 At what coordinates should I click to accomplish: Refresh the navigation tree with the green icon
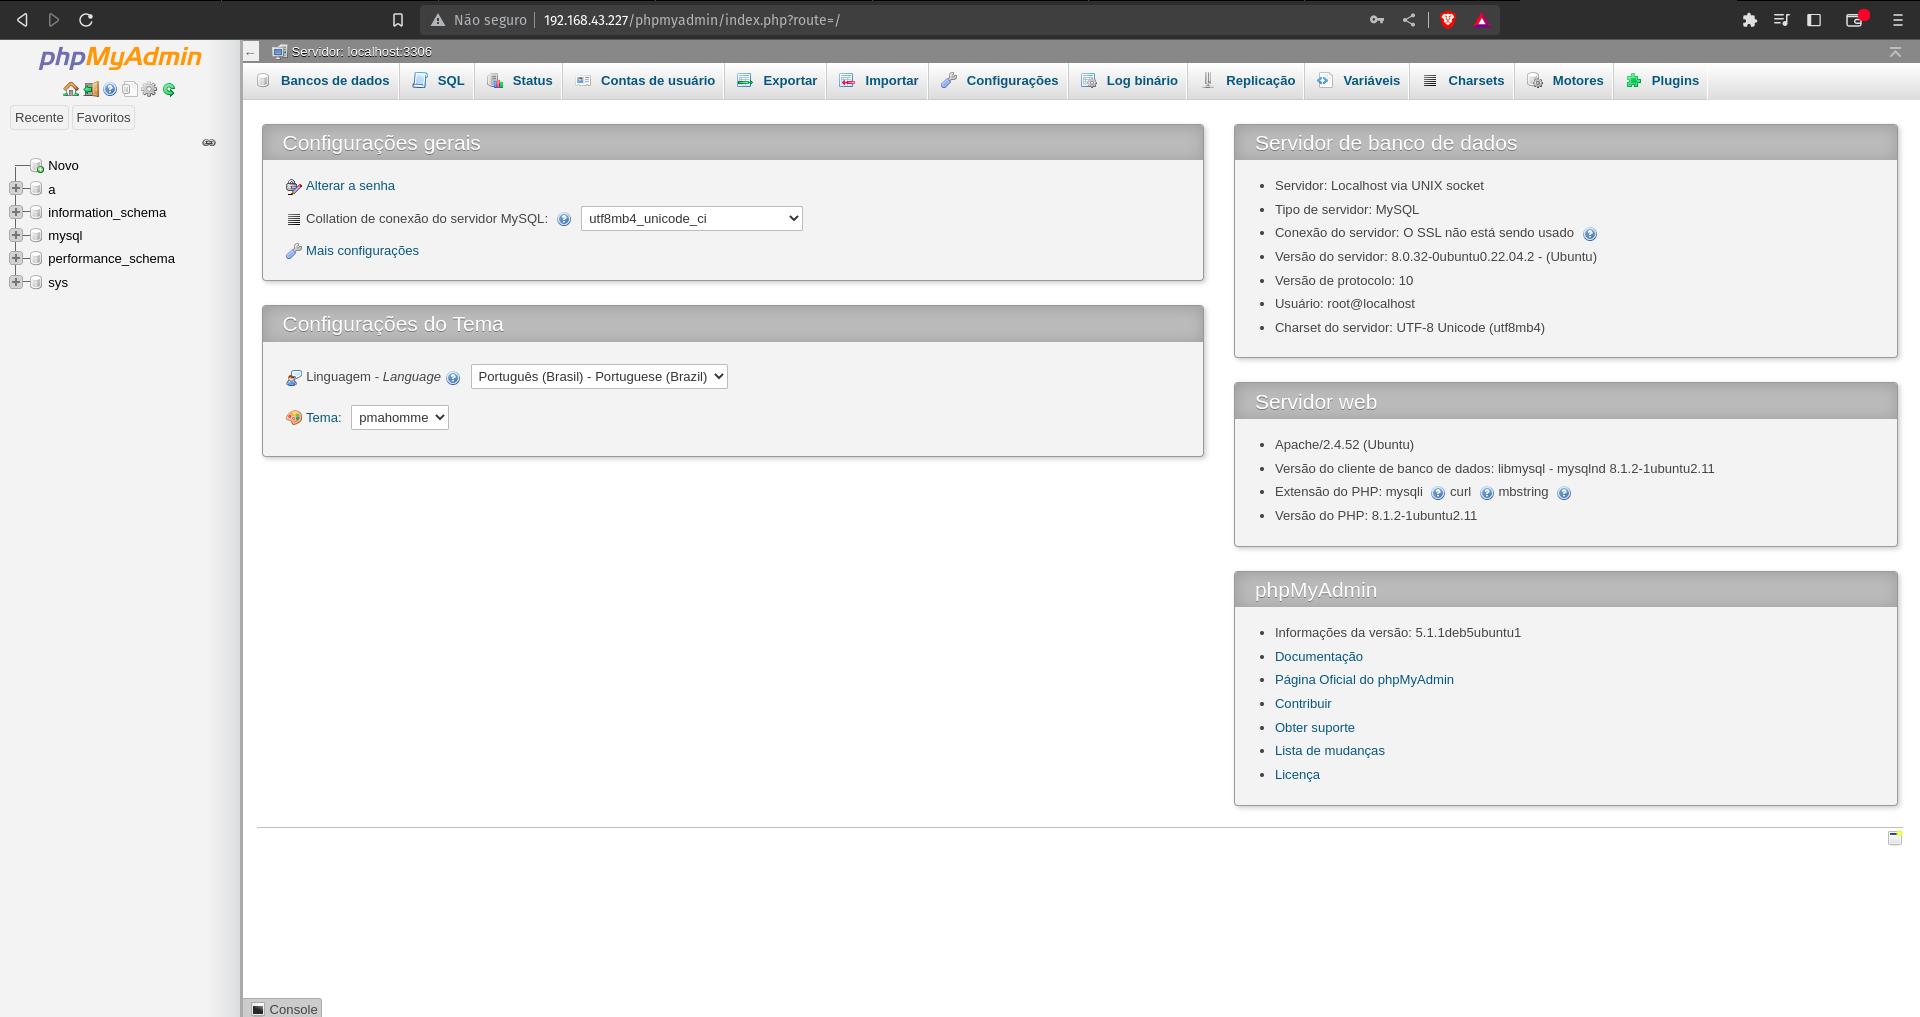click(169, 89)
